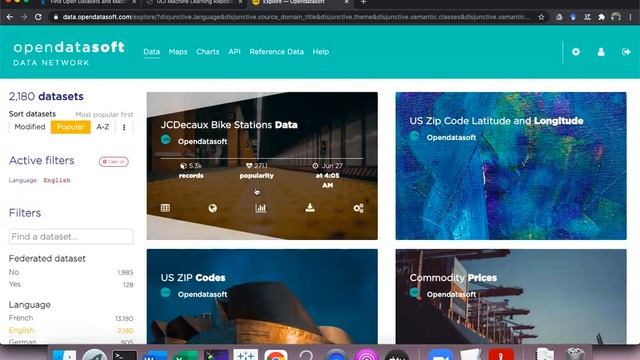Open the Help nav item
Viewport: 640px width, 360px height.
pos(321,52)
